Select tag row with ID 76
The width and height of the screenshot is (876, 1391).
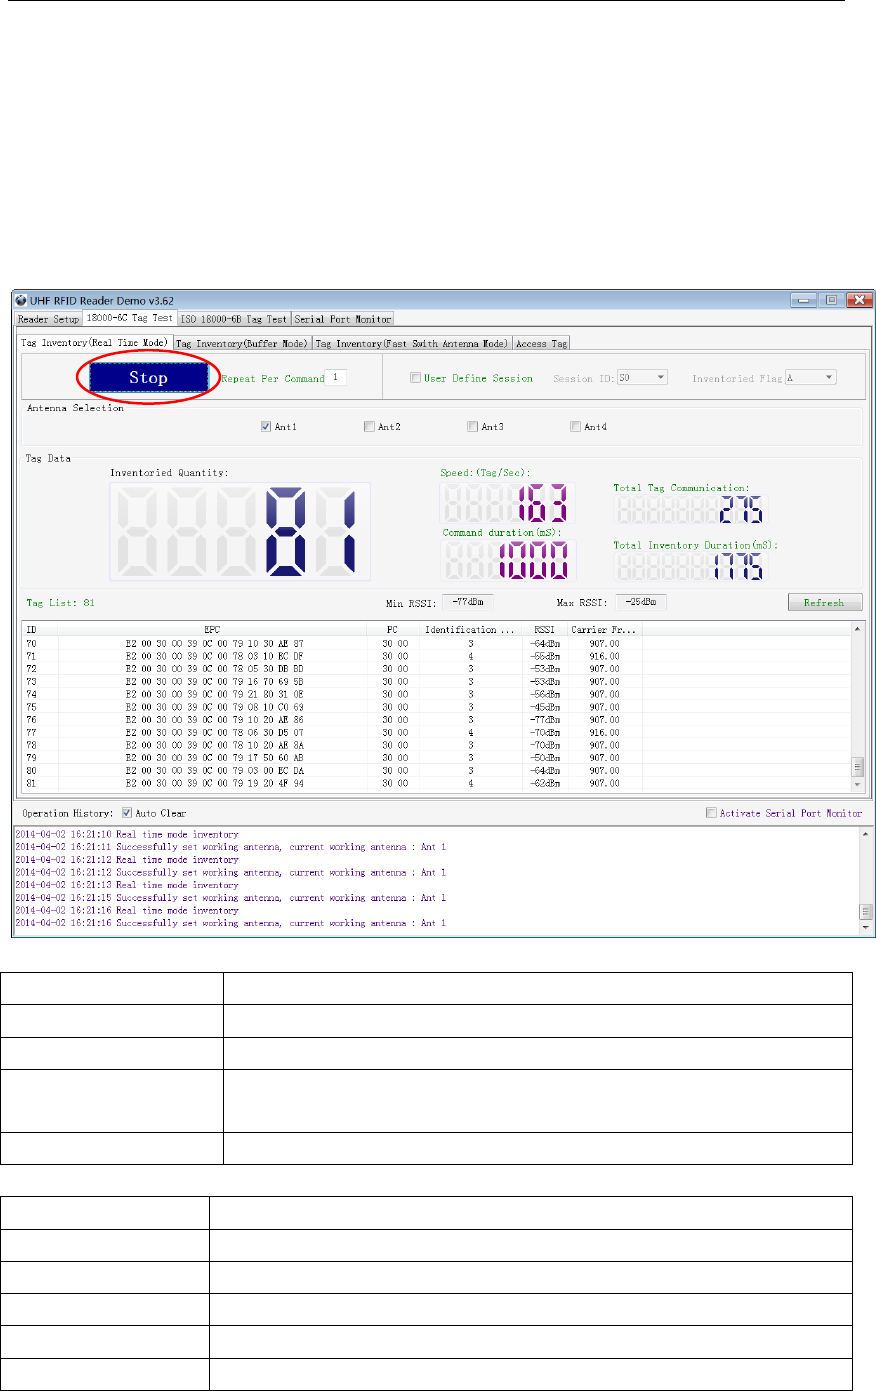pos(436,720)
